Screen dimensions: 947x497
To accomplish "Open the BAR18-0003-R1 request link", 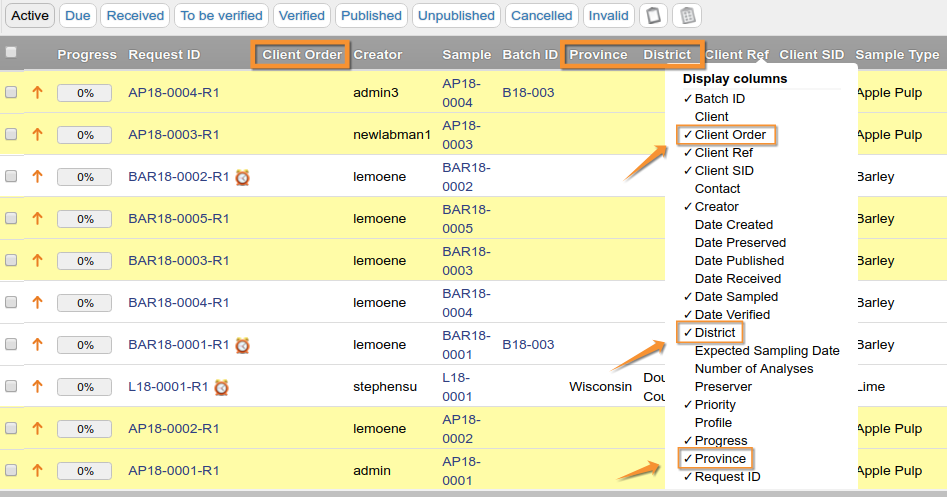I will (x=178, y=261).
